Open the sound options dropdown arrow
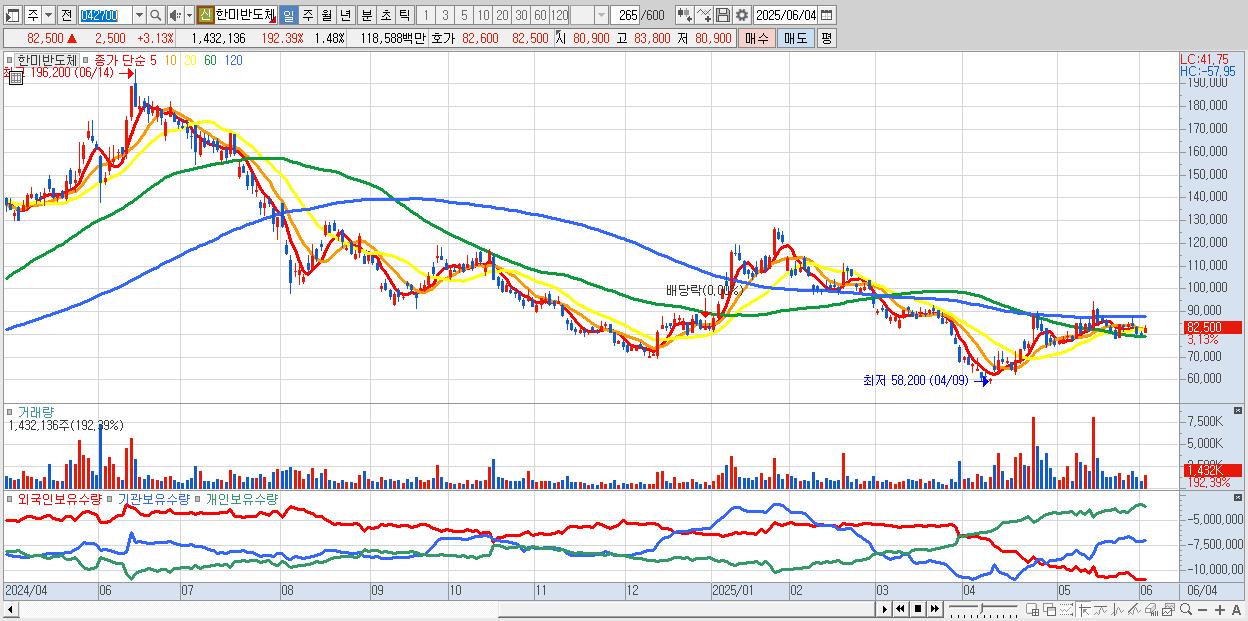The width and height of the screenshot is (1248, 621). (189, 16)
